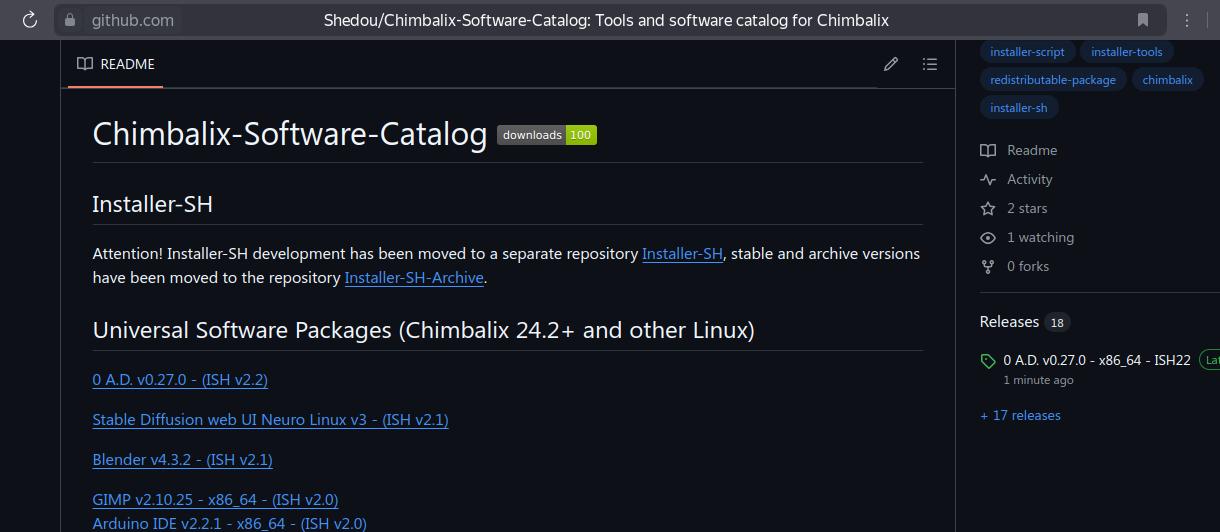The width and height of the screenshot is (1220, 532).
Task: Click the redistributable-package topic tag
Action: pos(1053,80)
